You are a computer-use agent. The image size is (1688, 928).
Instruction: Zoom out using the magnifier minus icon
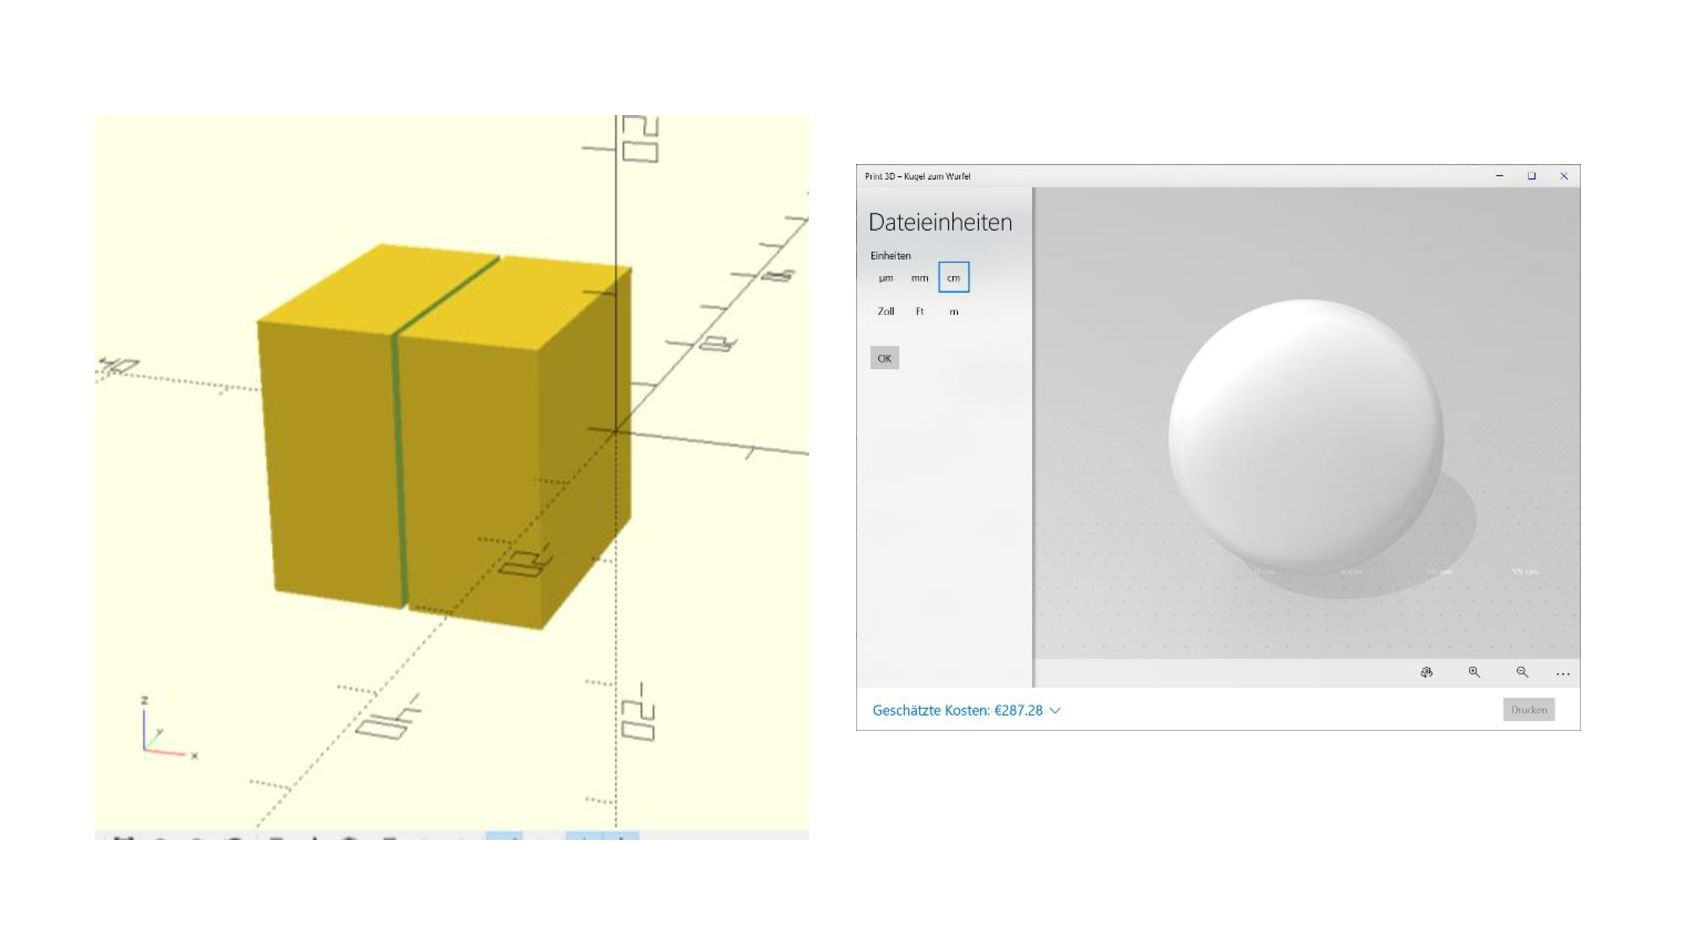coord(1522,673)
